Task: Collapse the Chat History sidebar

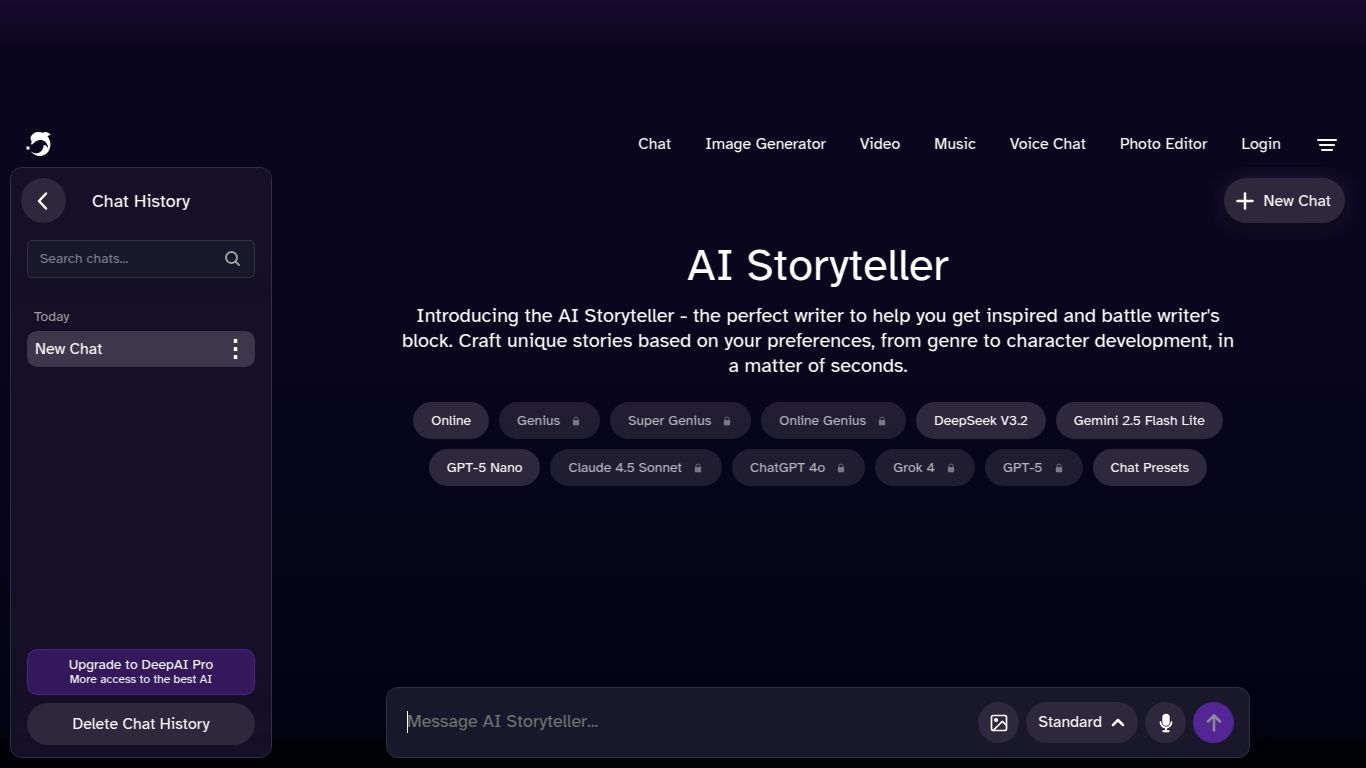Action: click(x=44, y=200)
